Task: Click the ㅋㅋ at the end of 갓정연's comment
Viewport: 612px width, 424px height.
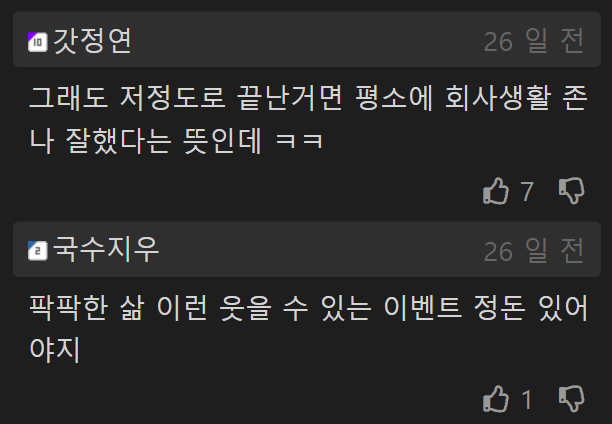Action: (299, 140)
